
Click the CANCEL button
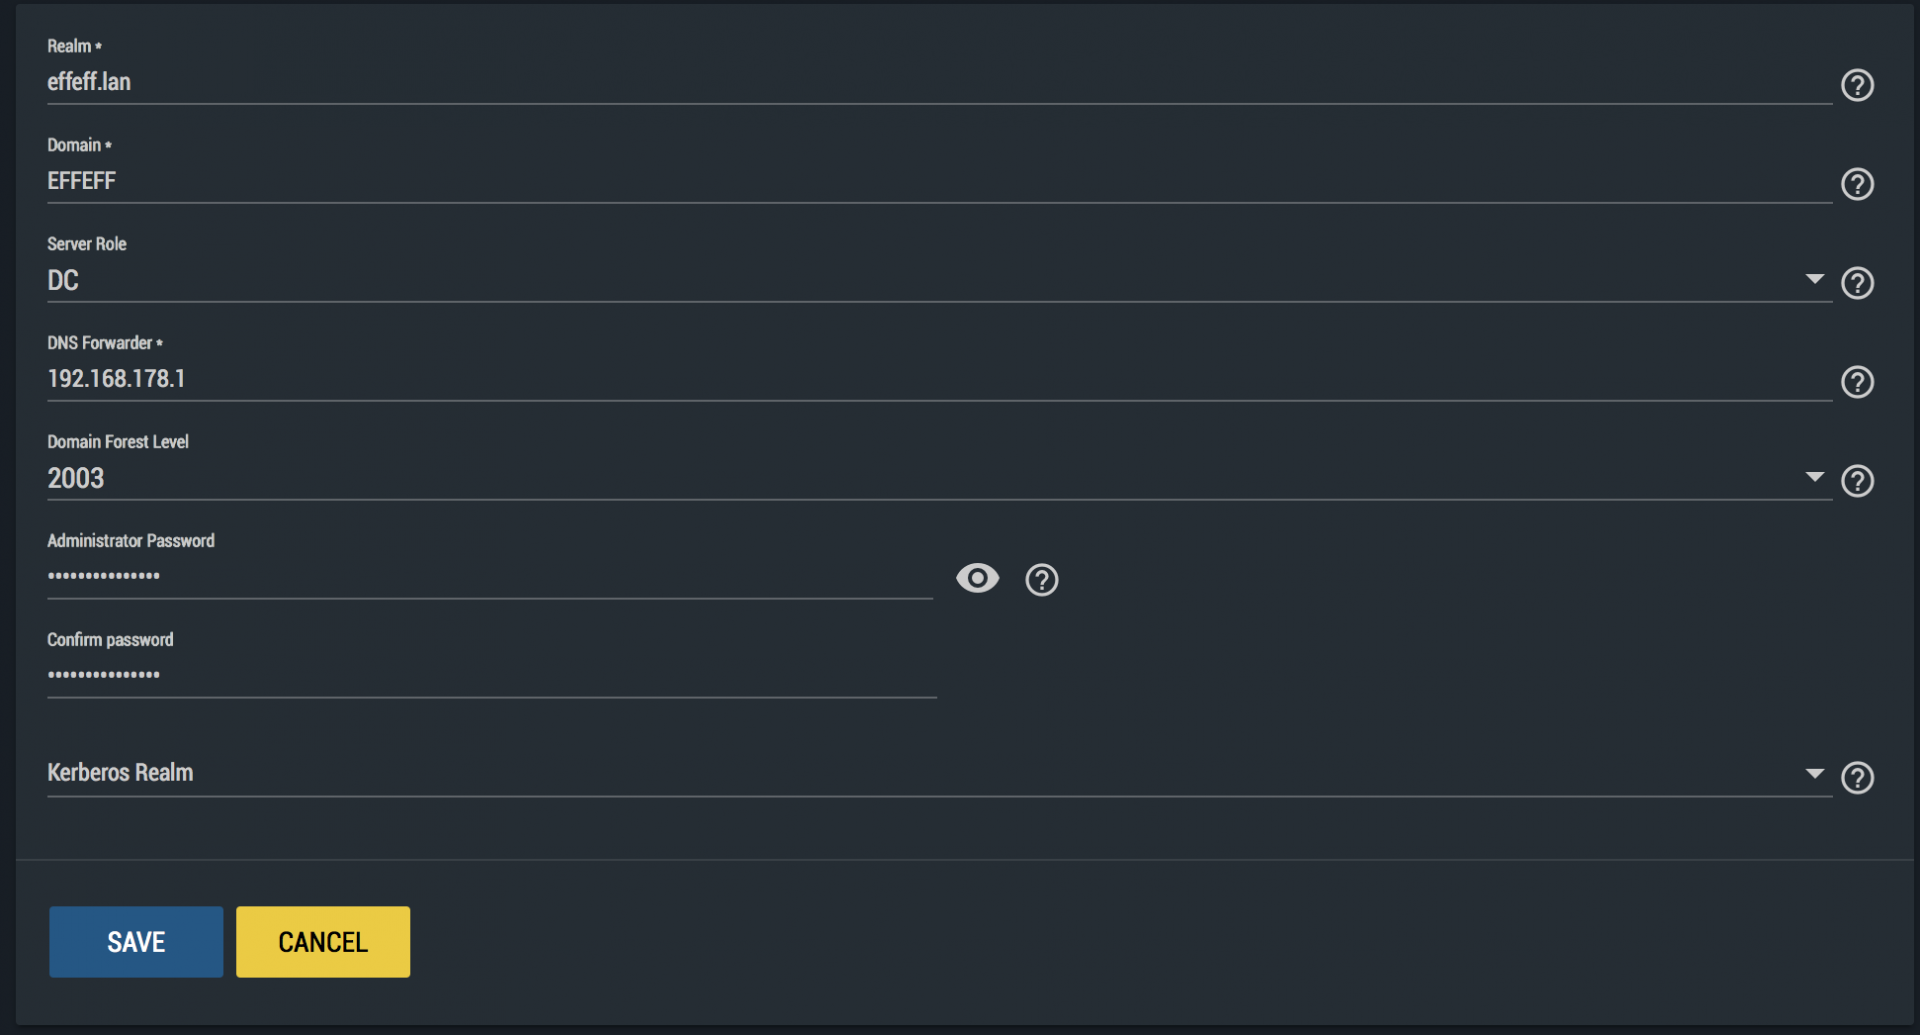[322, 942]
